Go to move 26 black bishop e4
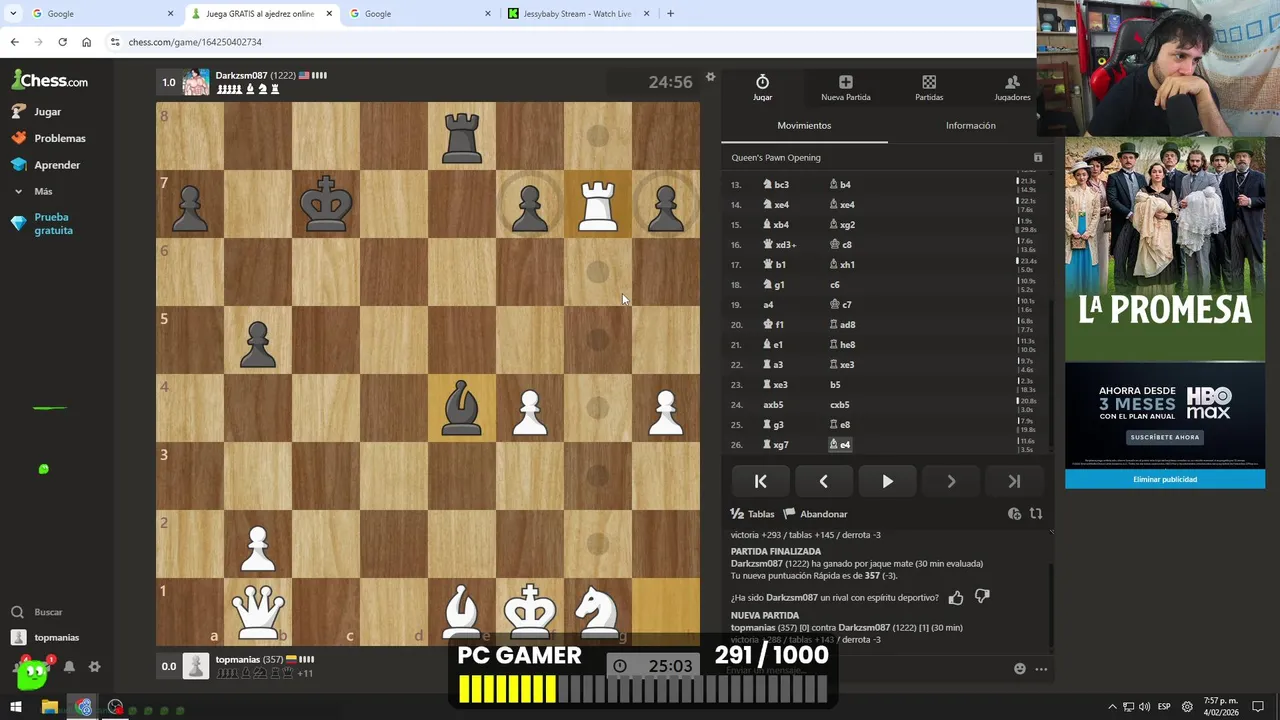This screenshot has width=1280, height=720. 840,445
